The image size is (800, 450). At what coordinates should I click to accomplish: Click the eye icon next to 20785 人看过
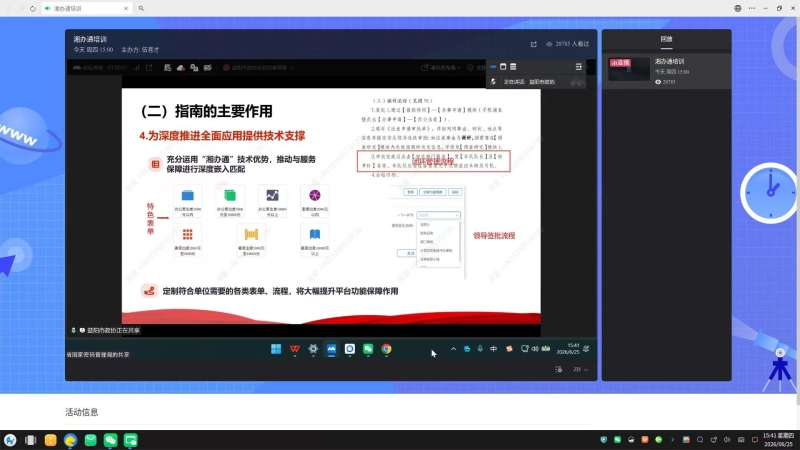pyautogui.click(x=549, y=44)
